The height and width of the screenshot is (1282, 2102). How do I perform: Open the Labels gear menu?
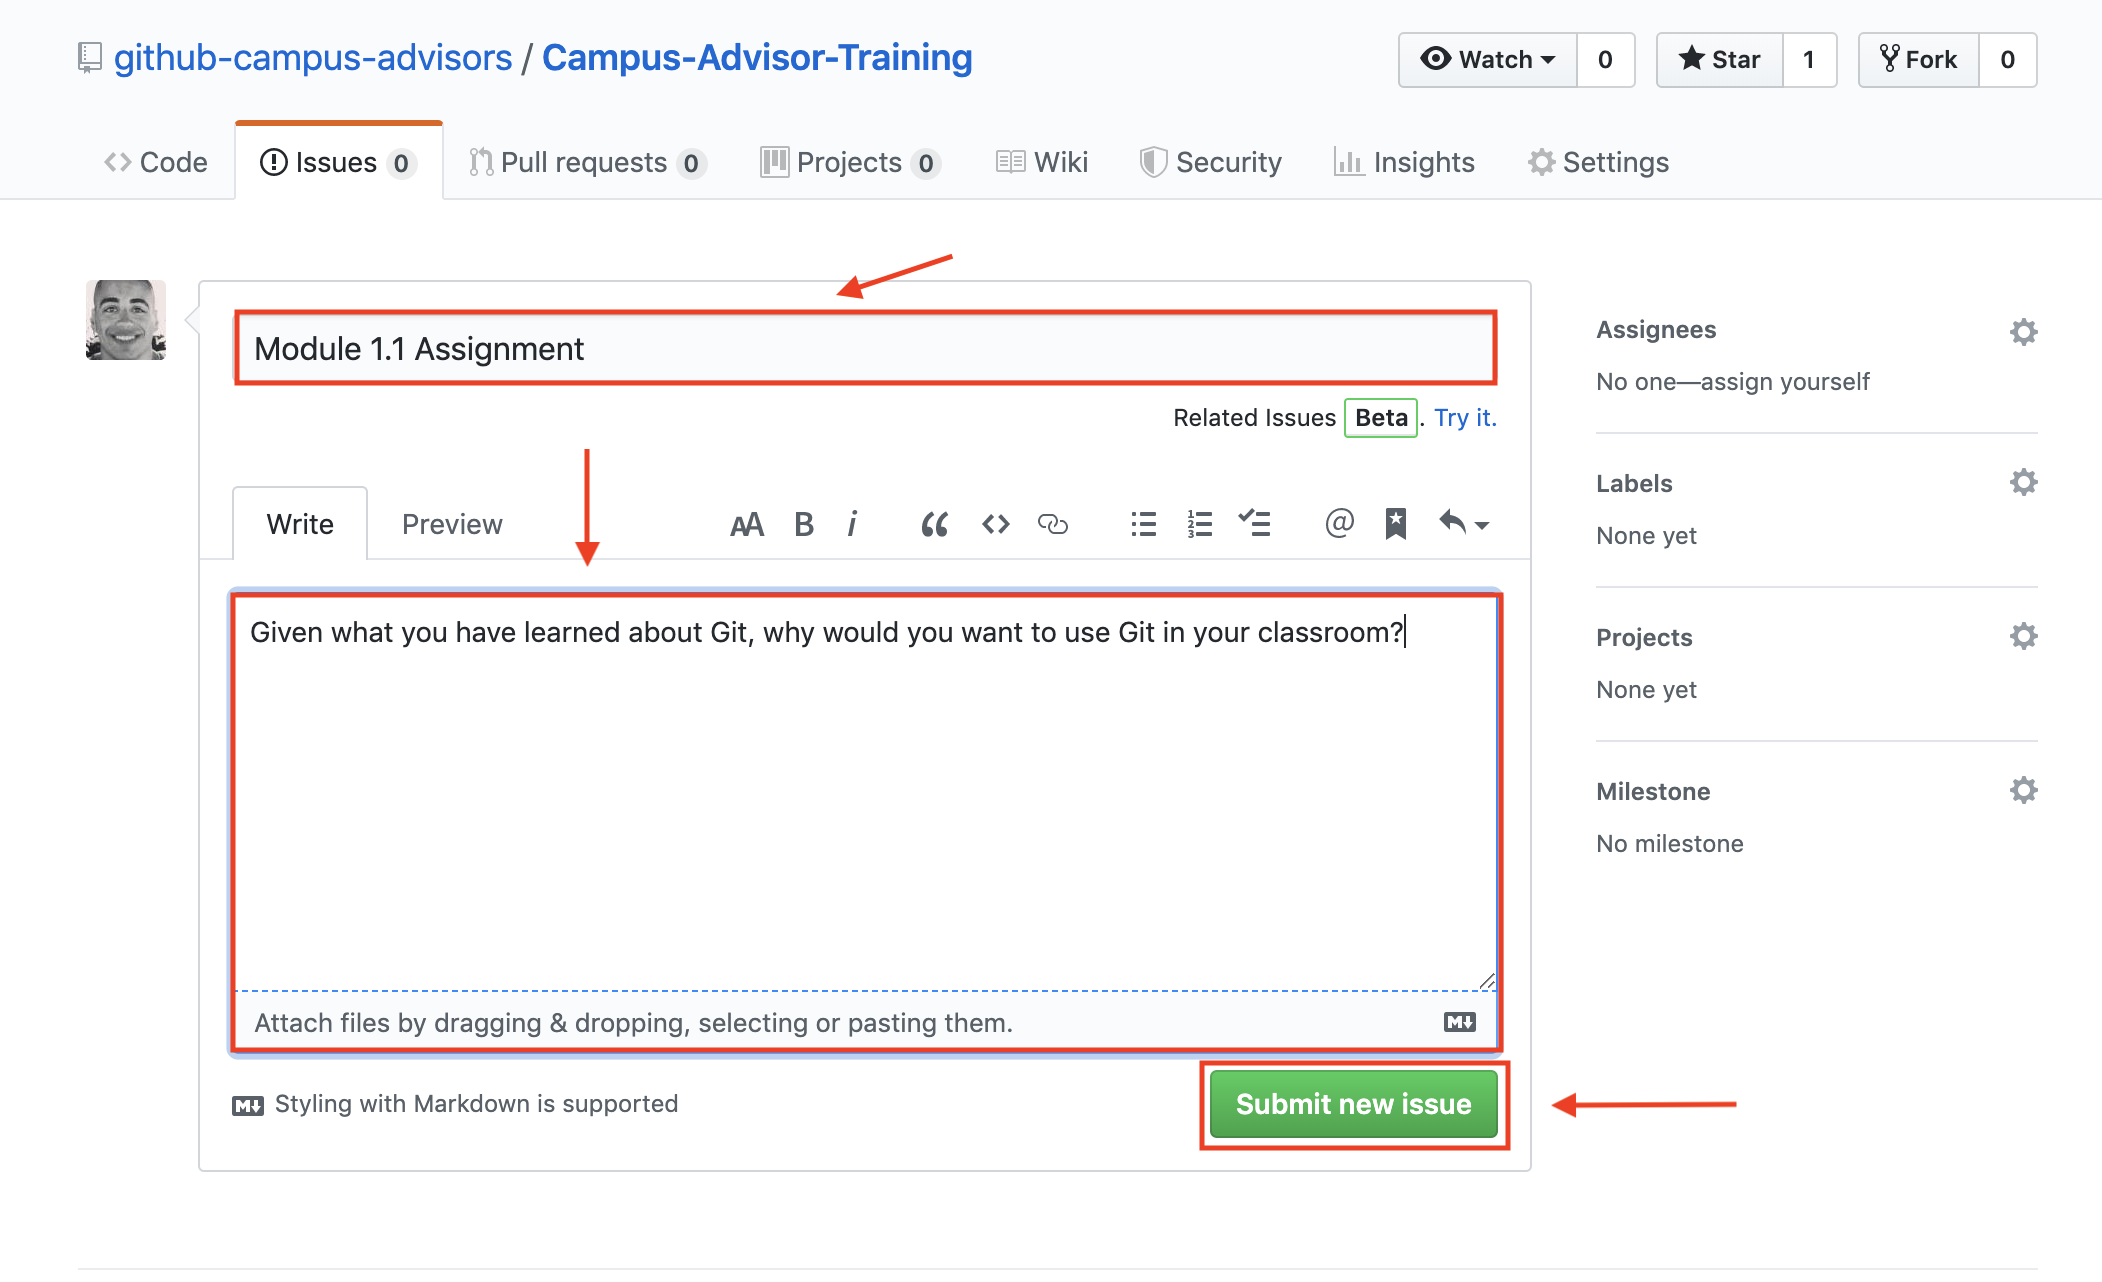[2023, 483]
